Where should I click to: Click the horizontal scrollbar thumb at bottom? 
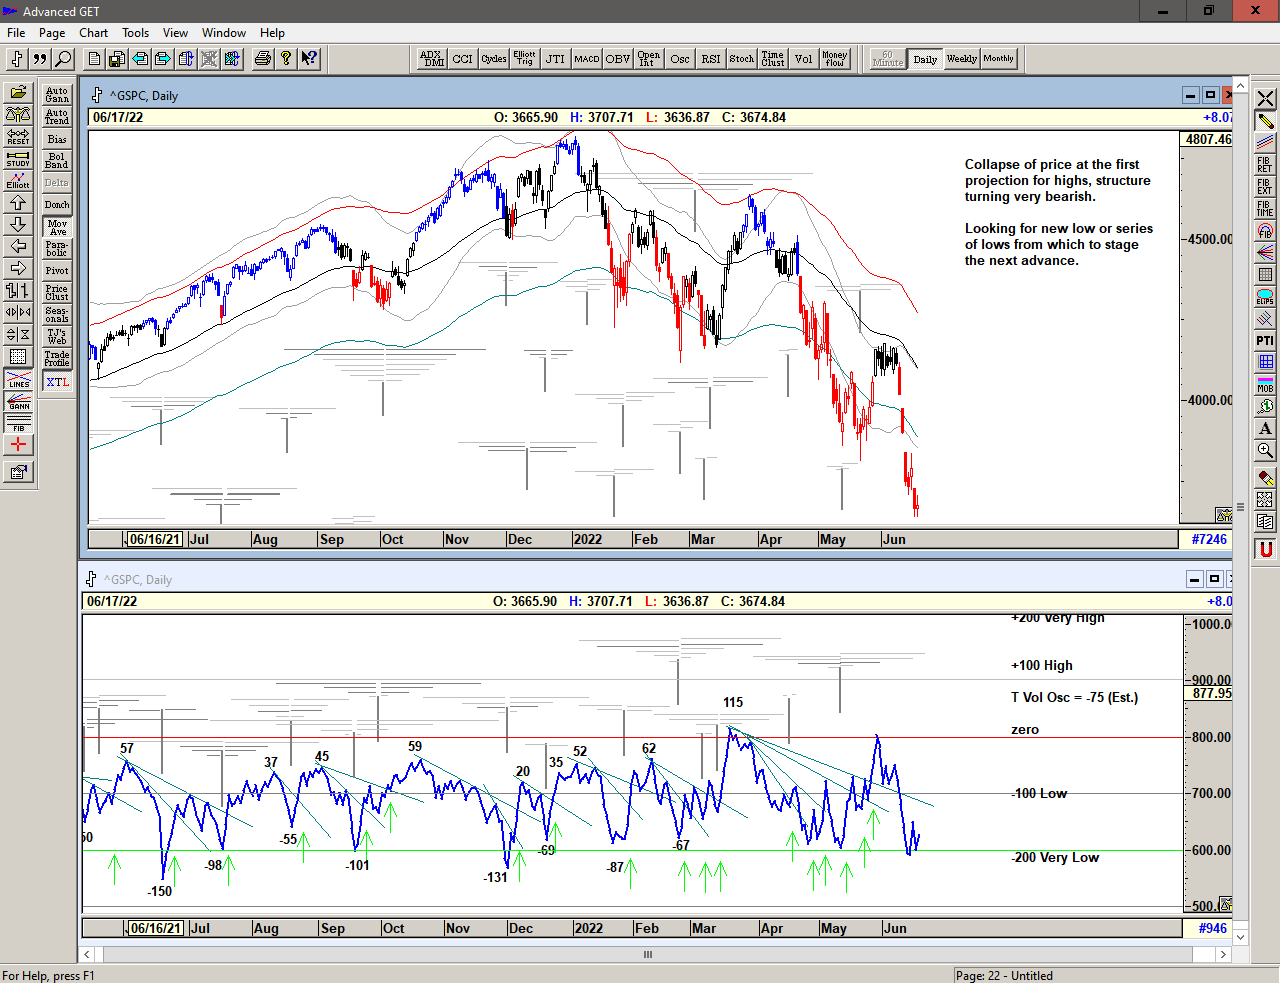coord(648,955)
